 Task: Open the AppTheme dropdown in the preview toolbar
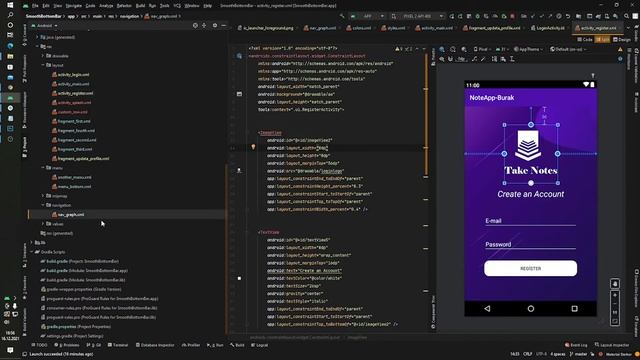pos(529,49)
